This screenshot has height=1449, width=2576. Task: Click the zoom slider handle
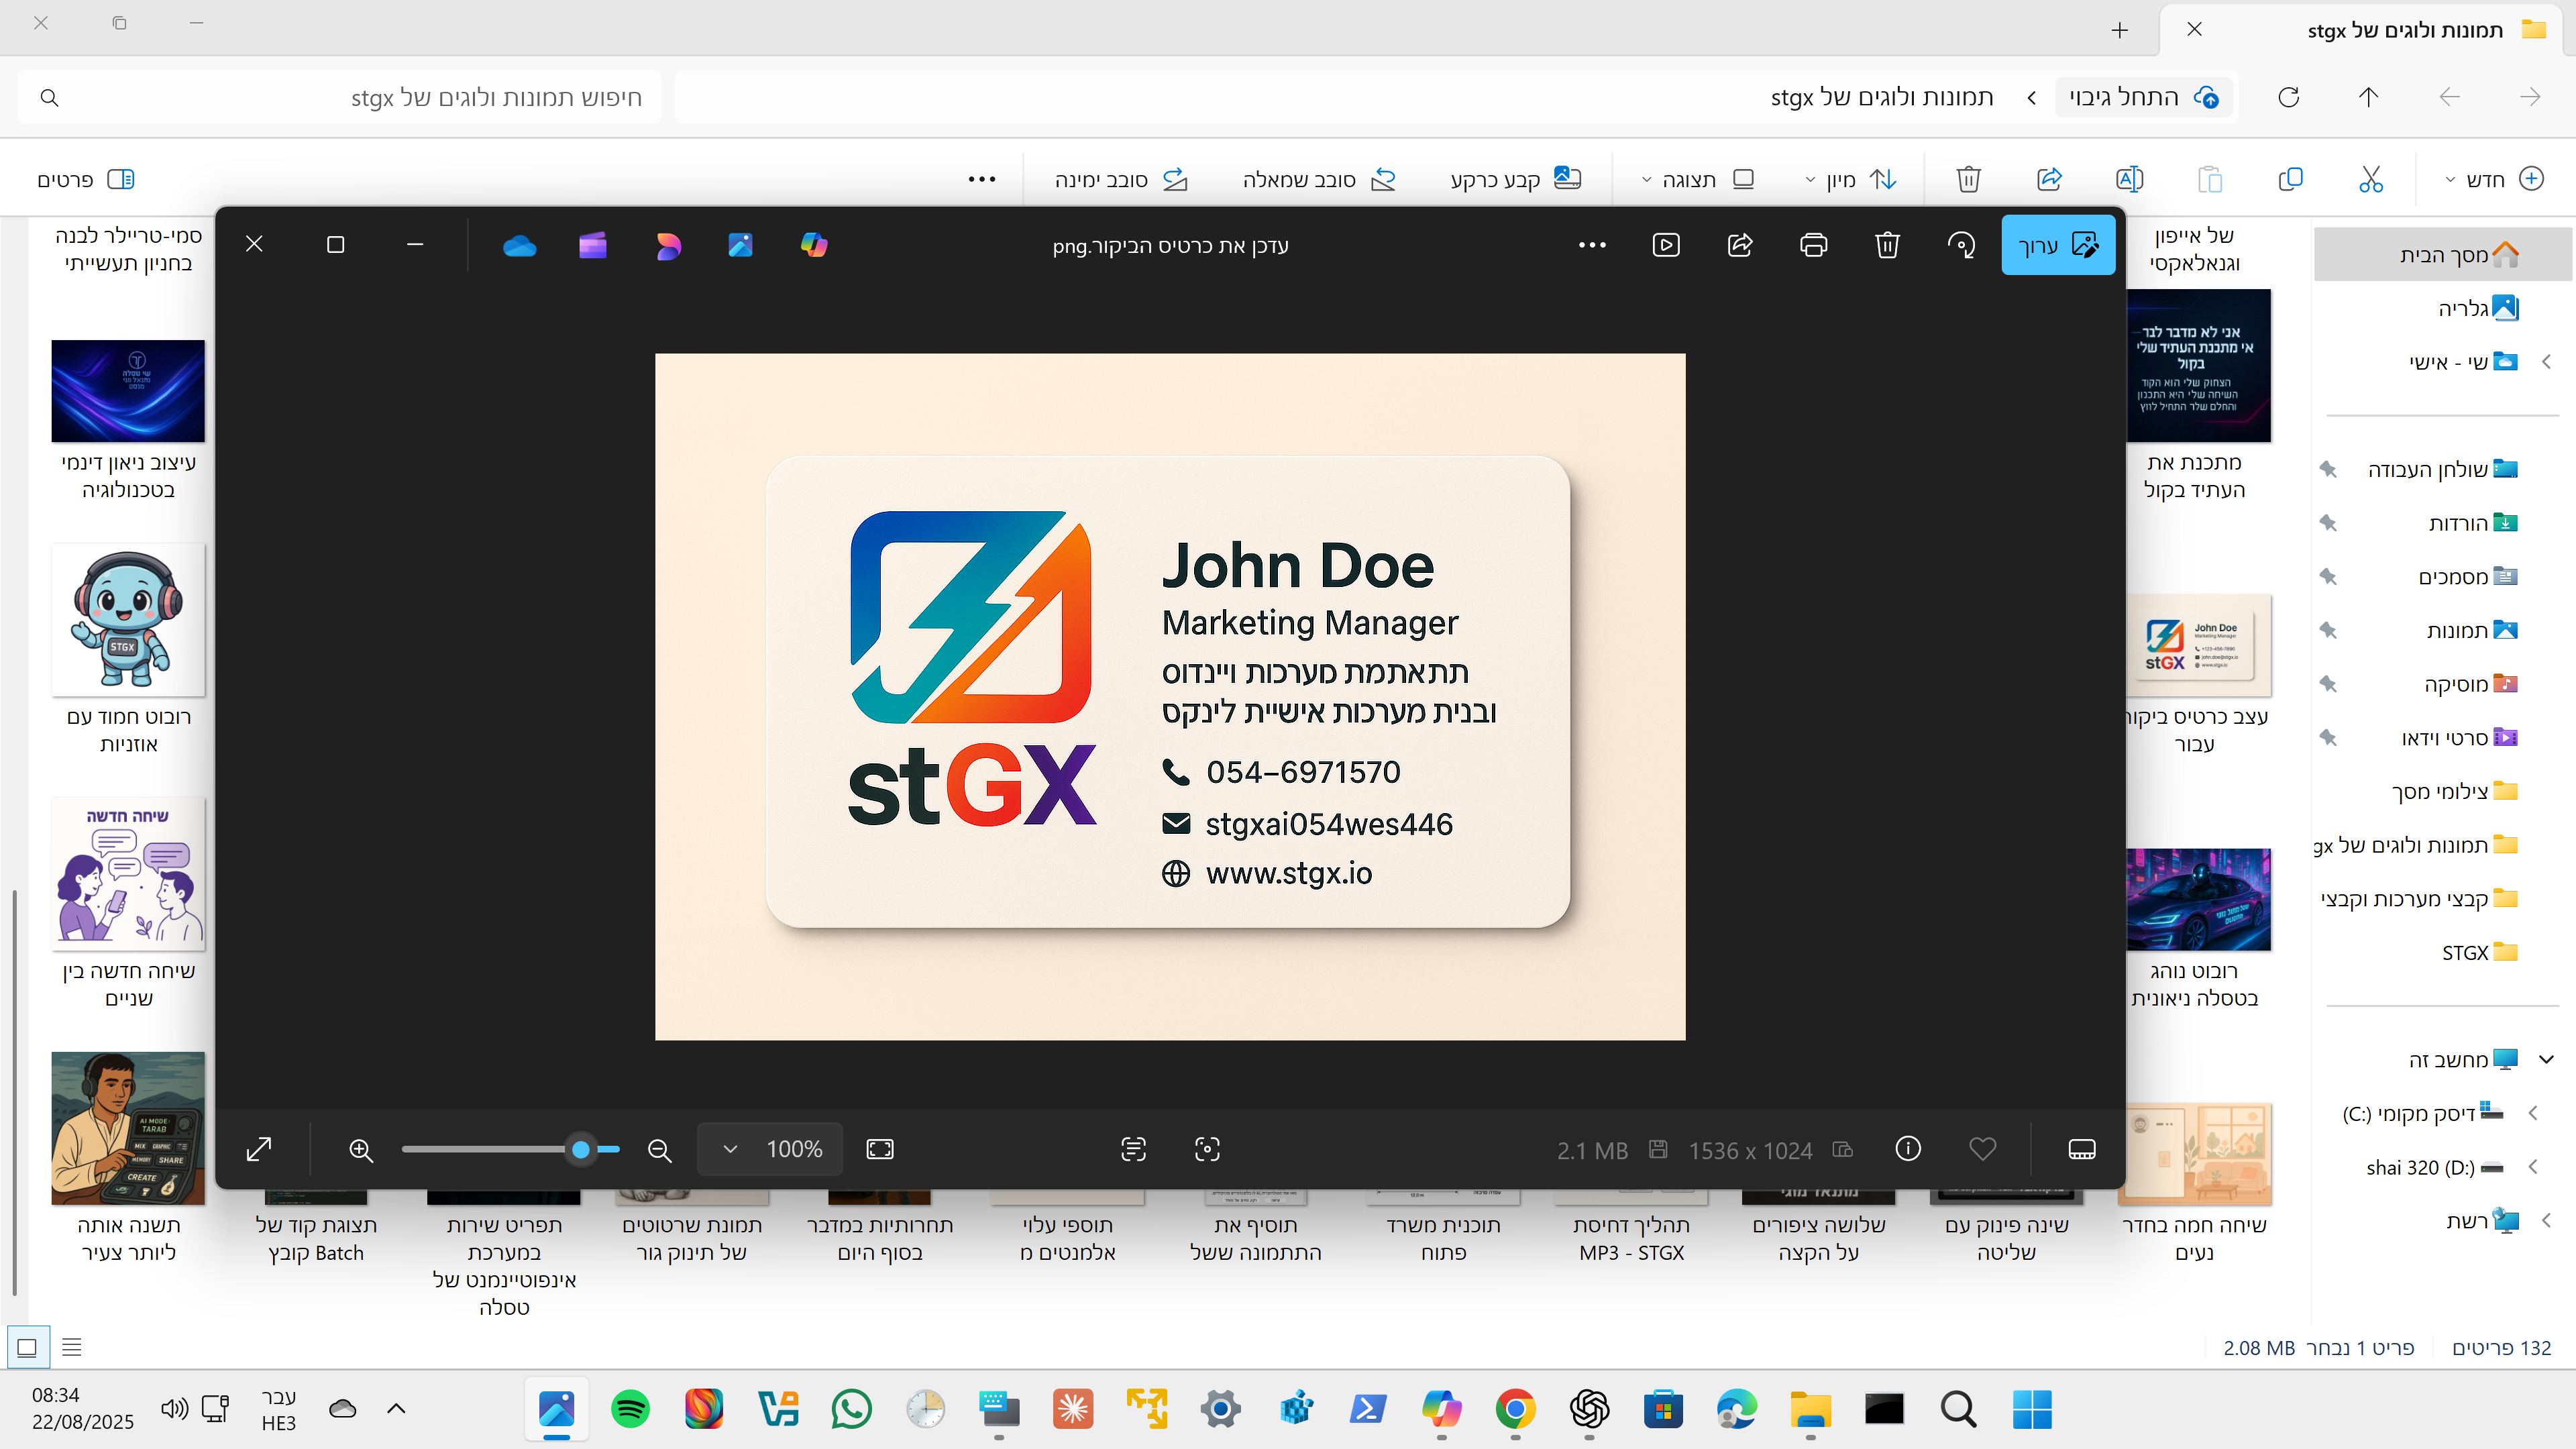581,1149
